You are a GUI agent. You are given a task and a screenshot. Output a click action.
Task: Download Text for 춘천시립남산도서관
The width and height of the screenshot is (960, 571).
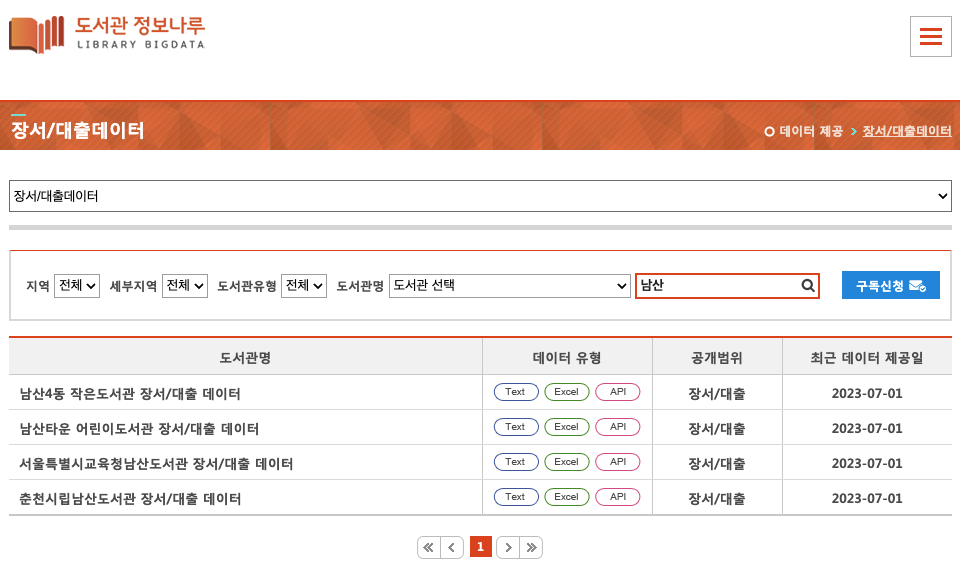click(516, 497)
